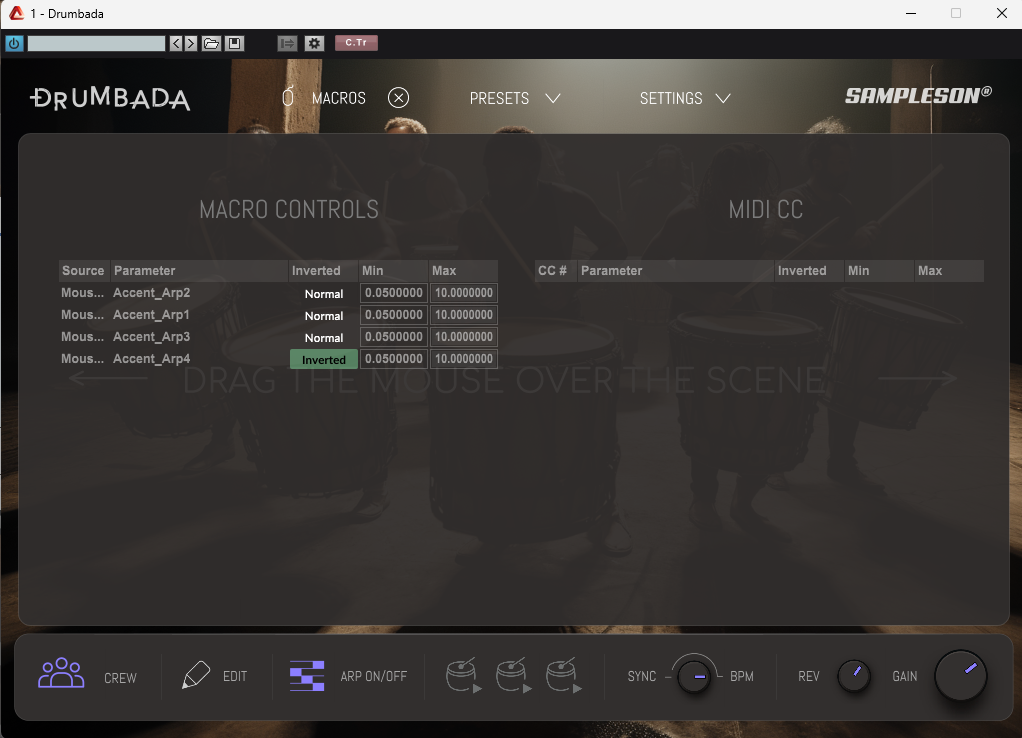Click the SYNC label
This screenshot has width=1022, height=738.
[642, 677]
